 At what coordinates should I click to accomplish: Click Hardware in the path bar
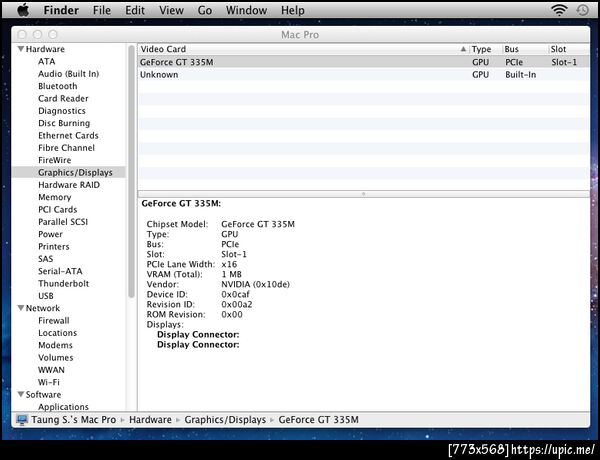pyautogui.click(x=150, y=420)
